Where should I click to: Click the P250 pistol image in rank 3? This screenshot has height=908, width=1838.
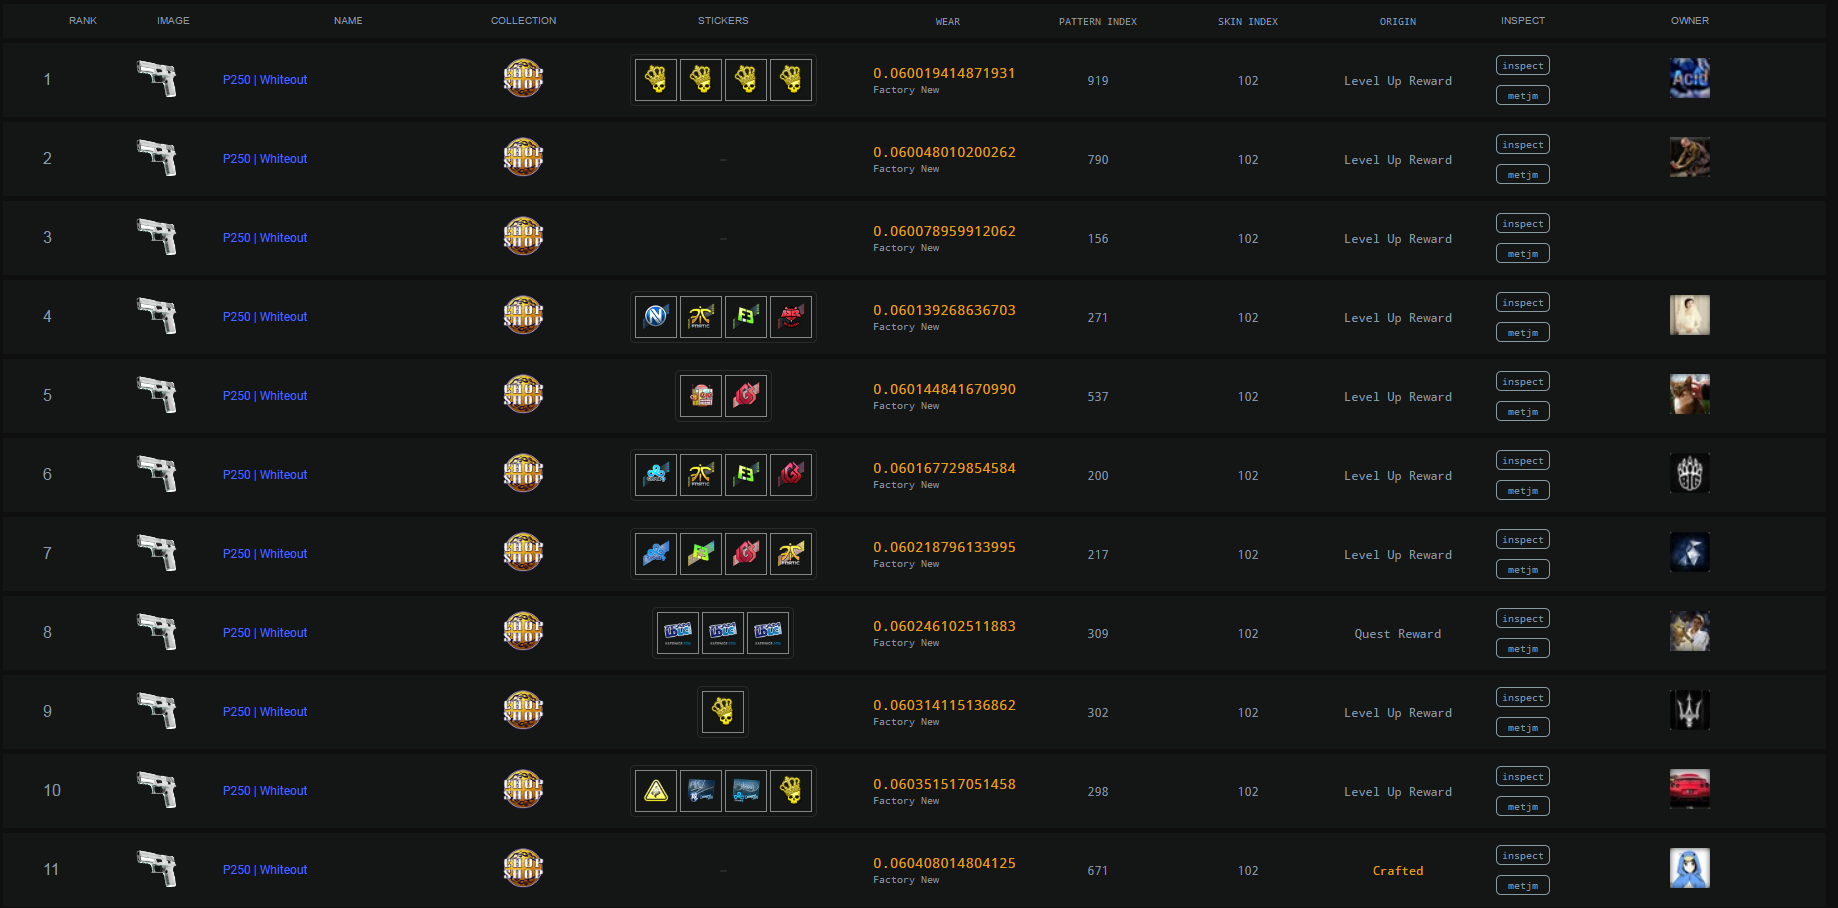tap(157, 237)
